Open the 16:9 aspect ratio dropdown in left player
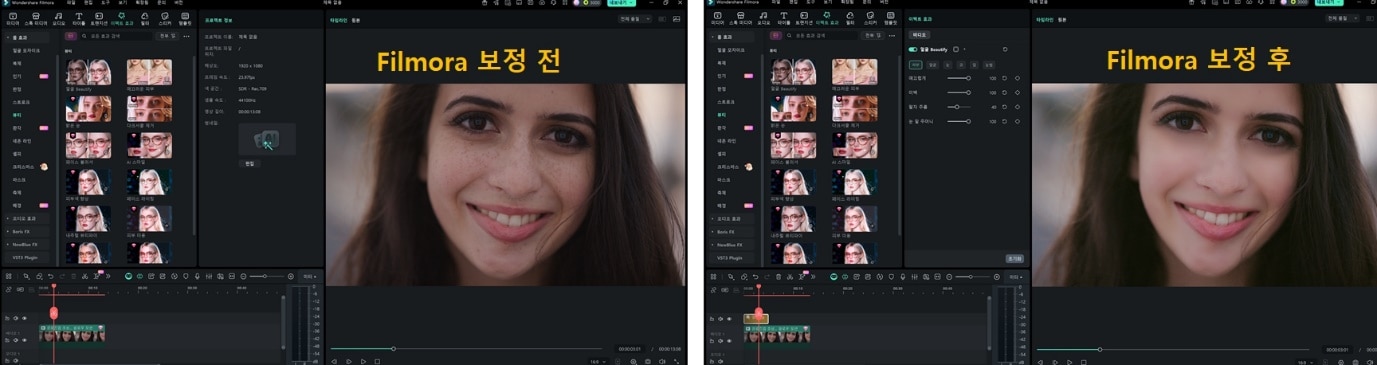Screen dimensions: 1377x365 (x=598, y=361)
